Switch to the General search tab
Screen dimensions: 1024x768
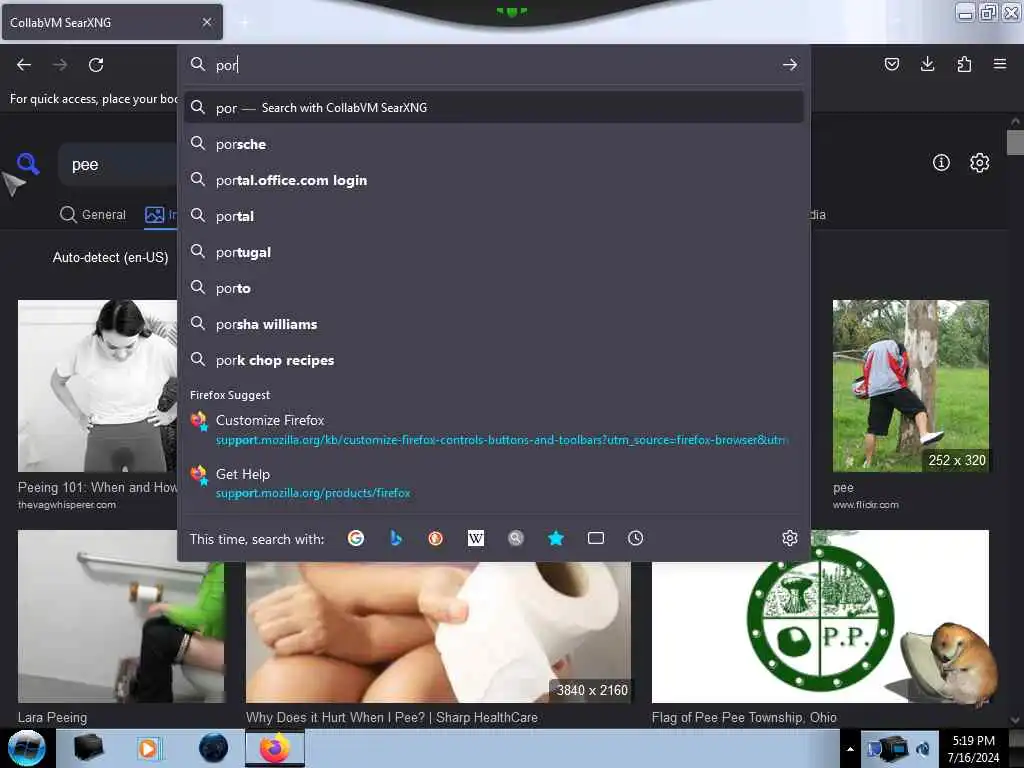point(92,214)
